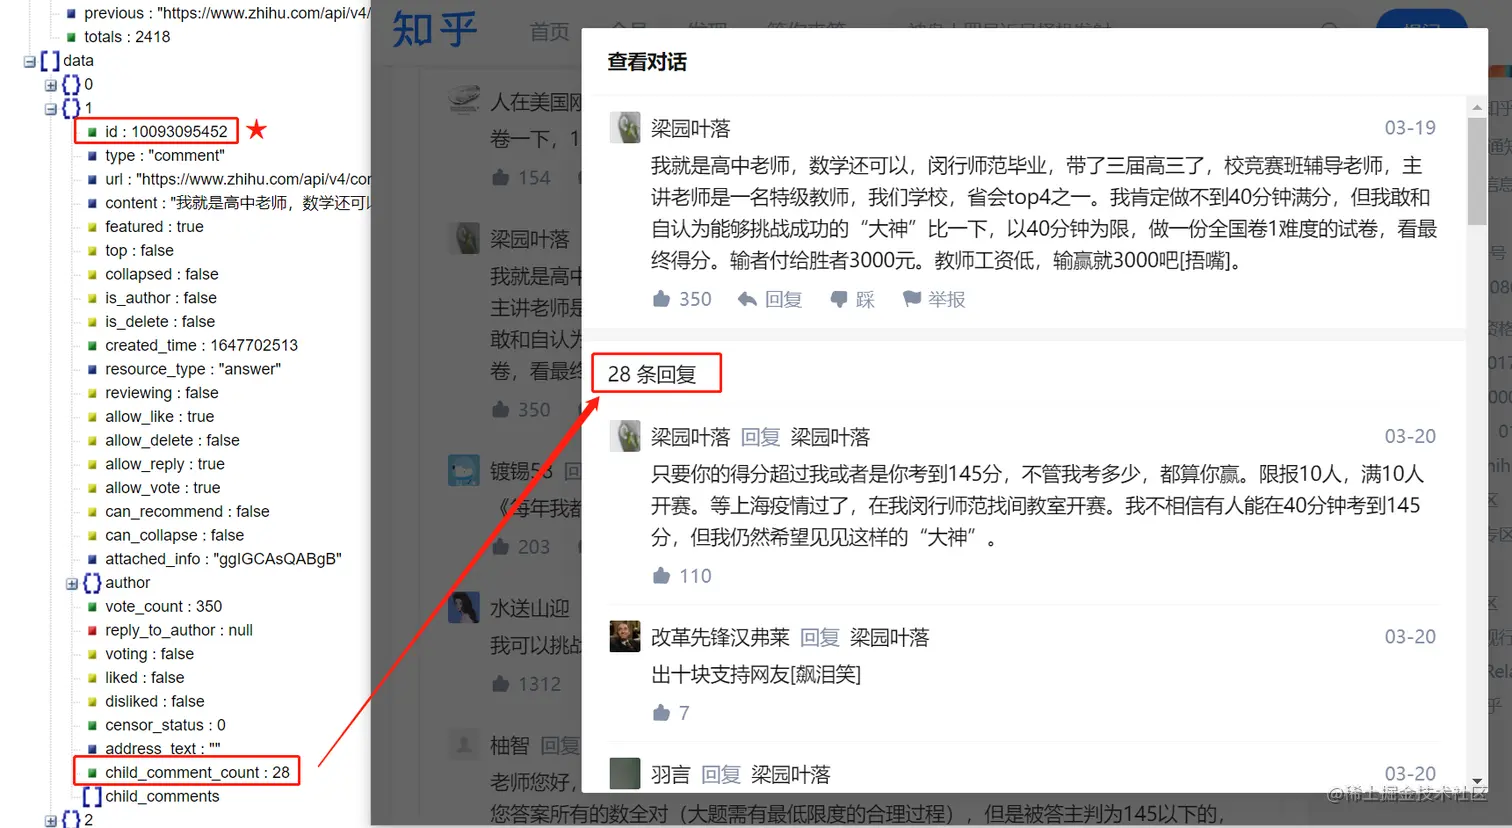Image resolution: width=1512 pixels, height=828 pixels.
Task: Expand data item 2 node
Action: [50, 821]
